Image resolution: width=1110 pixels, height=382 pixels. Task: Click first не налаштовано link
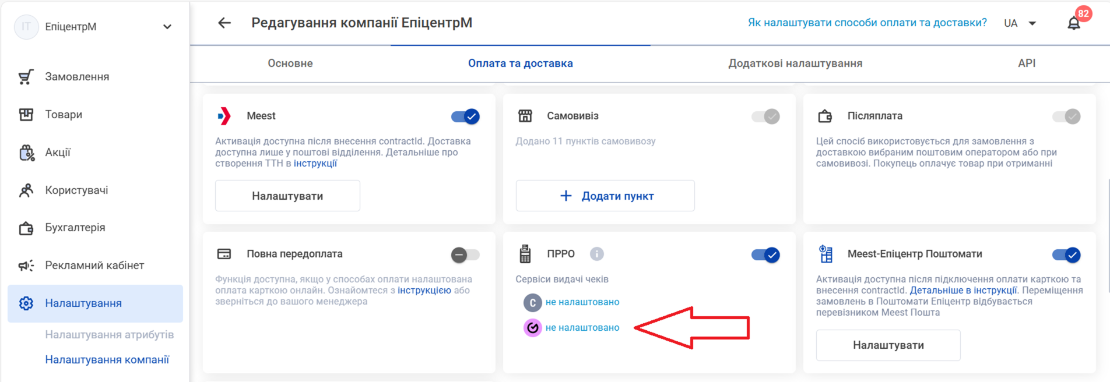583,303
